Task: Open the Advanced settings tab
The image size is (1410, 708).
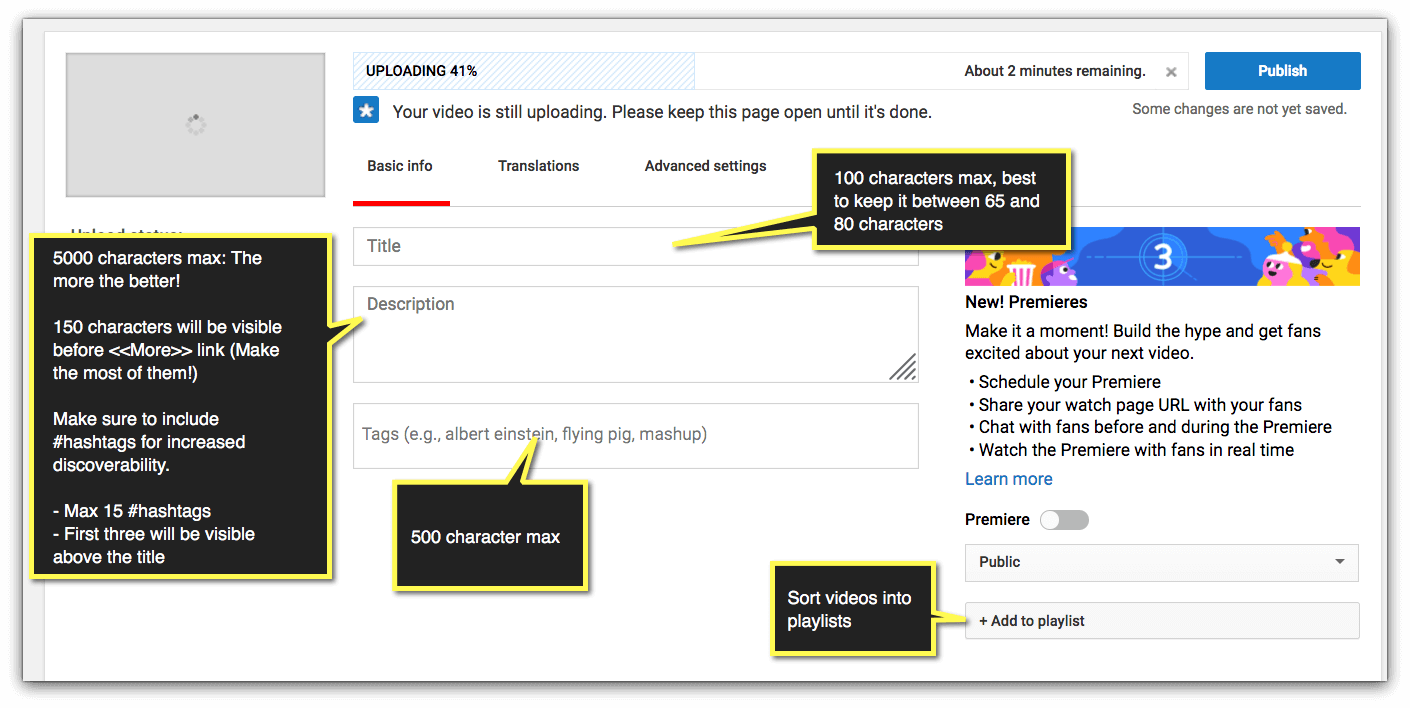Action: click(x=705, y=166)
